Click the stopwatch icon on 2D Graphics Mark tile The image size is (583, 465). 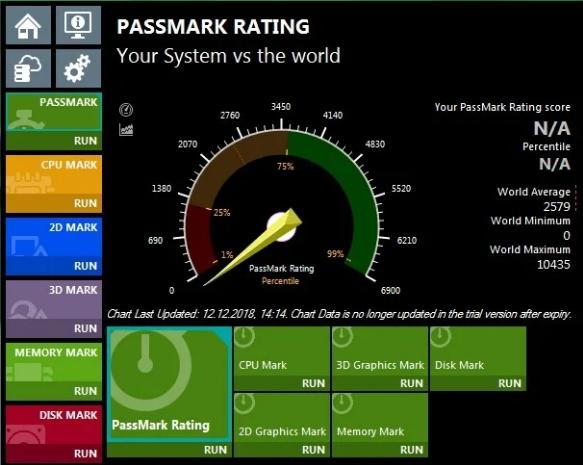coord(244,403)
